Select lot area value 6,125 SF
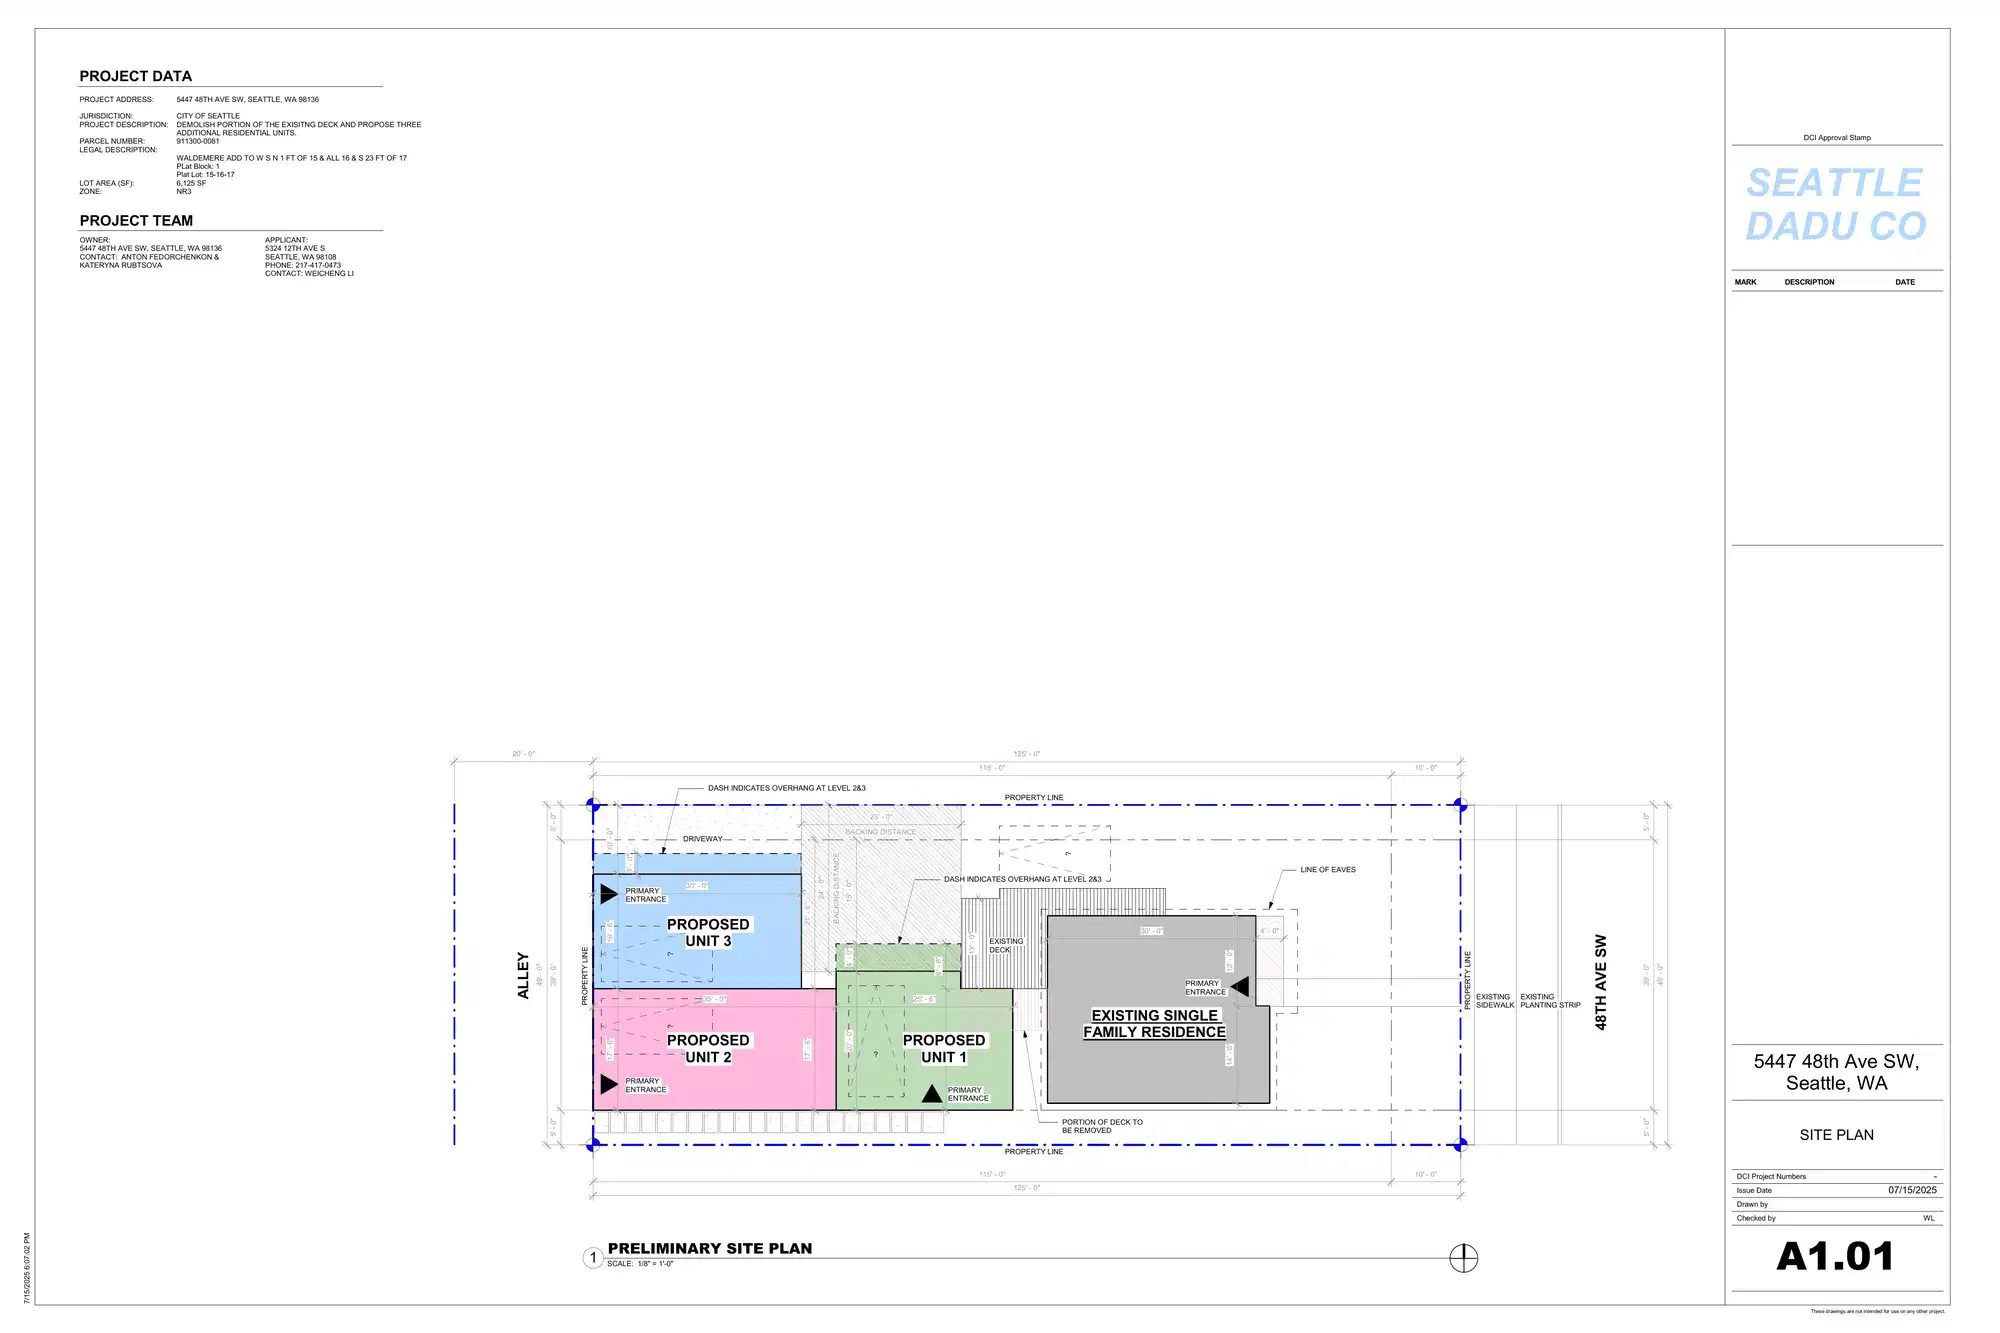Image resolution: width=2000 pixels, height=1333 pixels. [191, 183]
